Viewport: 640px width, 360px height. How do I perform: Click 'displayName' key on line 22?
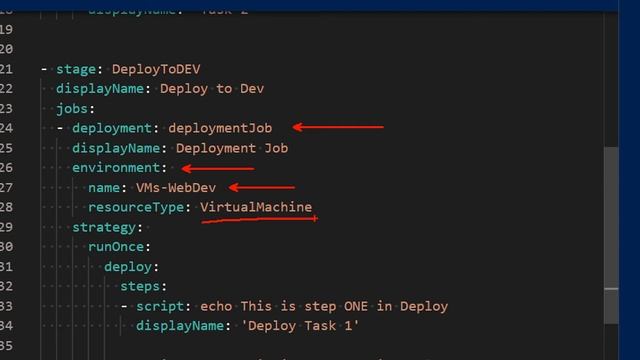100,89
